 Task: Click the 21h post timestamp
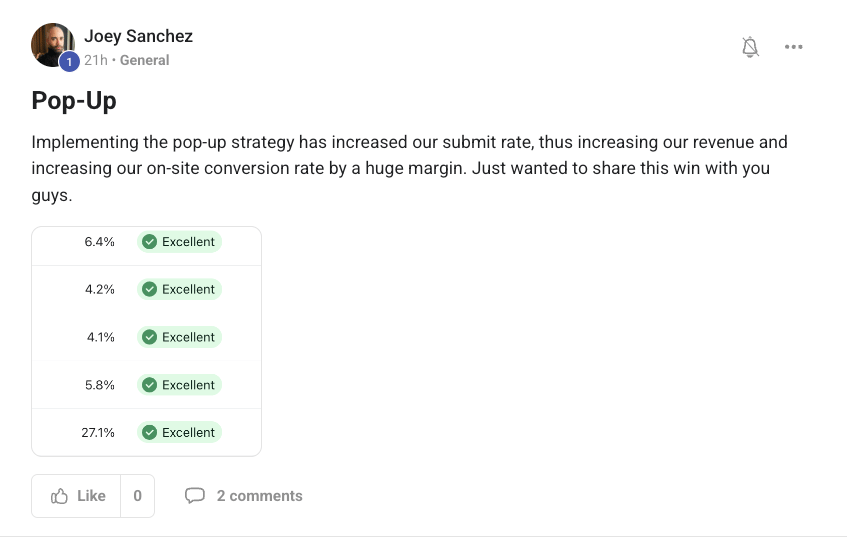coord(96,60)
